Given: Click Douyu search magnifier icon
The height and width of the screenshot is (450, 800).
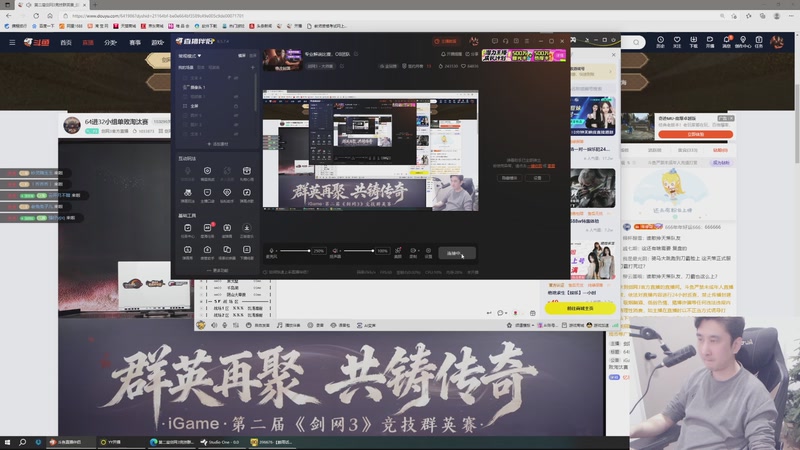Looking at the screenshot, I should coord(636,42).
